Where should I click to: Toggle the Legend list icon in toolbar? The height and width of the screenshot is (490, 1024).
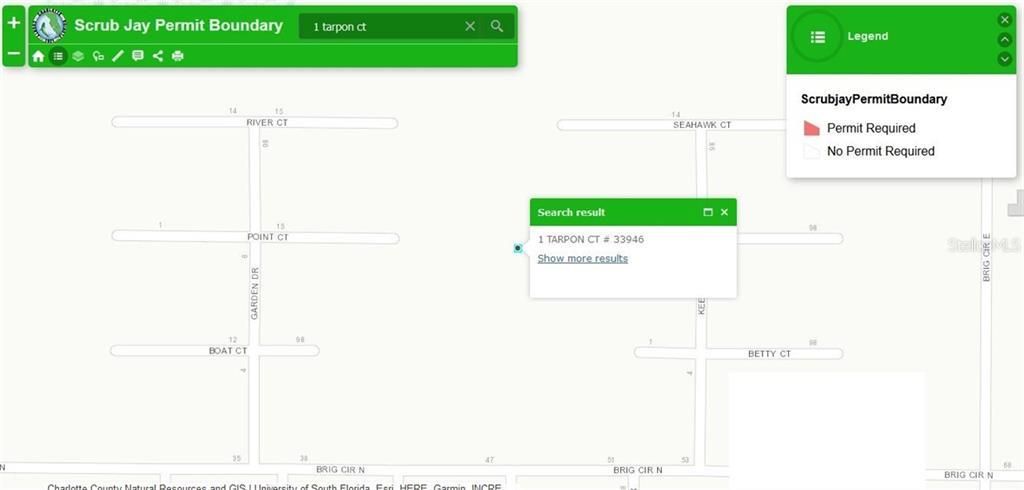58,56
